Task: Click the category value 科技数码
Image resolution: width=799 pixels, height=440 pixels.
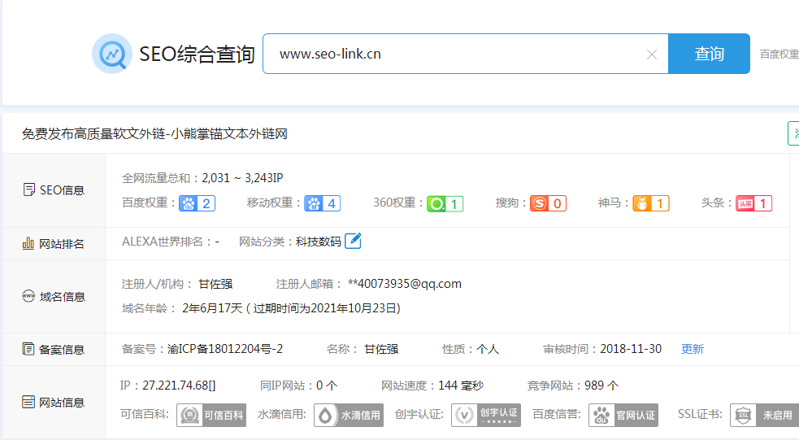Action: coord(318,242)
